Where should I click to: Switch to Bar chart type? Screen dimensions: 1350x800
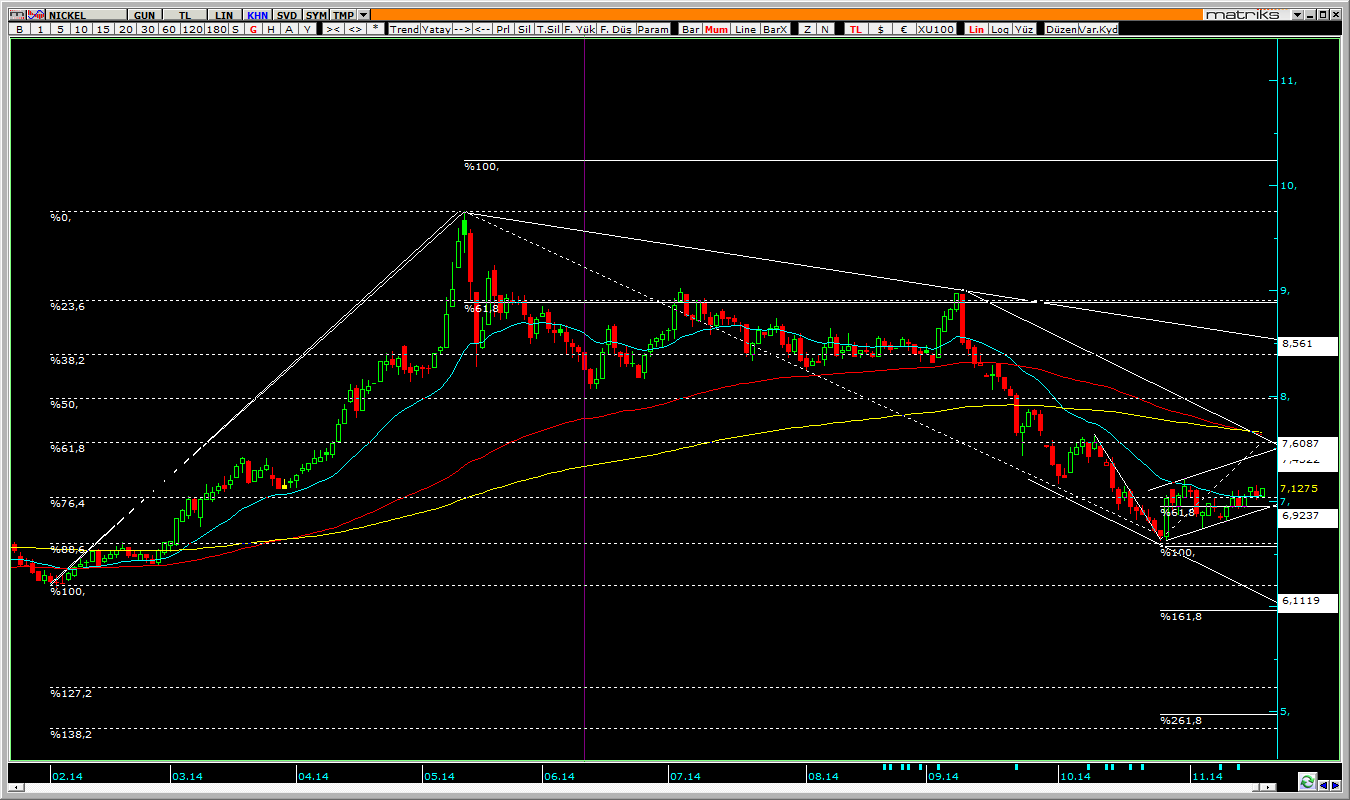pyautogui.click(x=691, y=29)
